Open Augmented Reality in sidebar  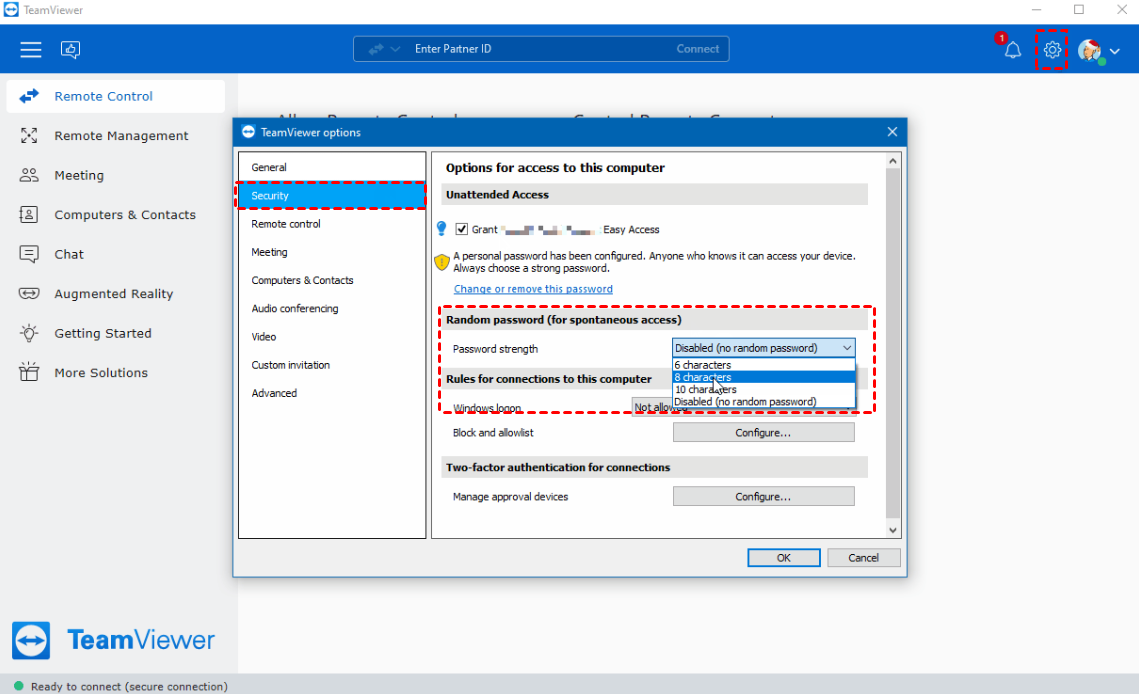pyautogui.click(x=115, y=294)
